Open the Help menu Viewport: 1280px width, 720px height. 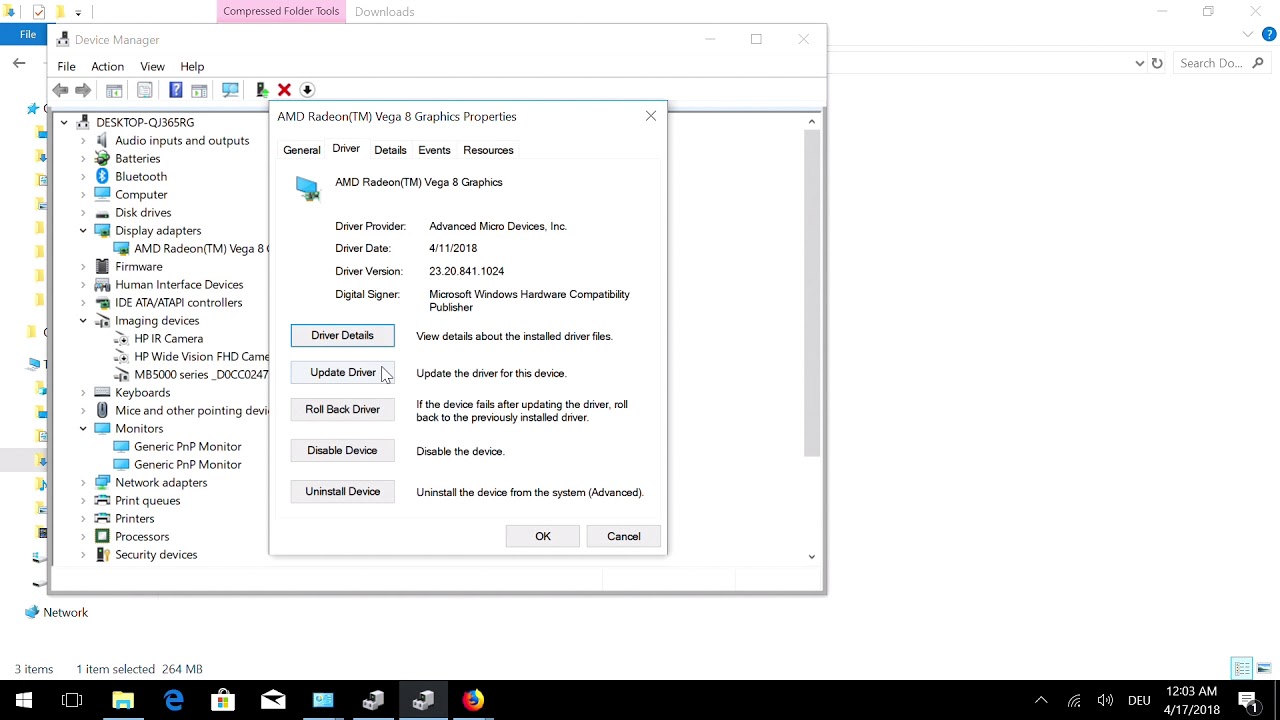pos(192,67)
